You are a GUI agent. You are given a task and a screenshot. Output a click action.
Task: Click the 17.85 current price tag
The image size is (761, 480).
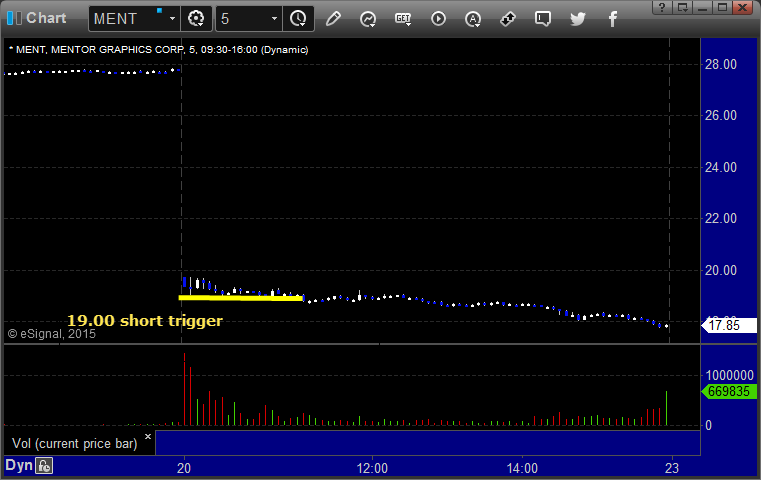(729, 325)
